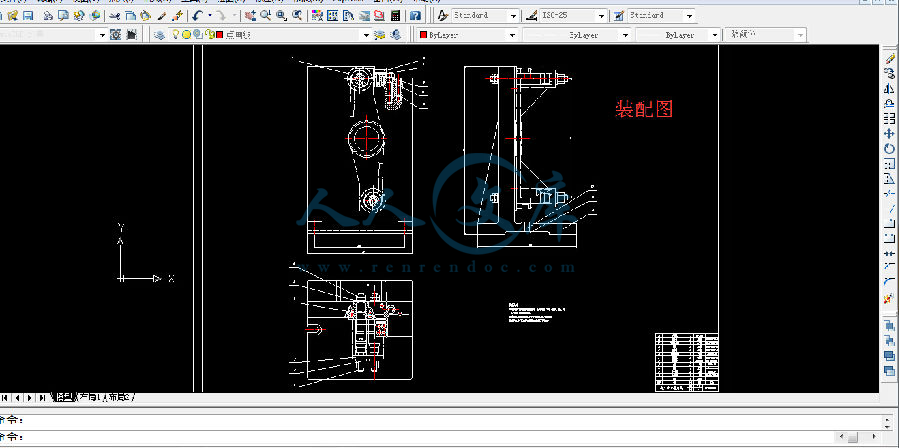Open the Standard text style dropdown

pos(513,15)
